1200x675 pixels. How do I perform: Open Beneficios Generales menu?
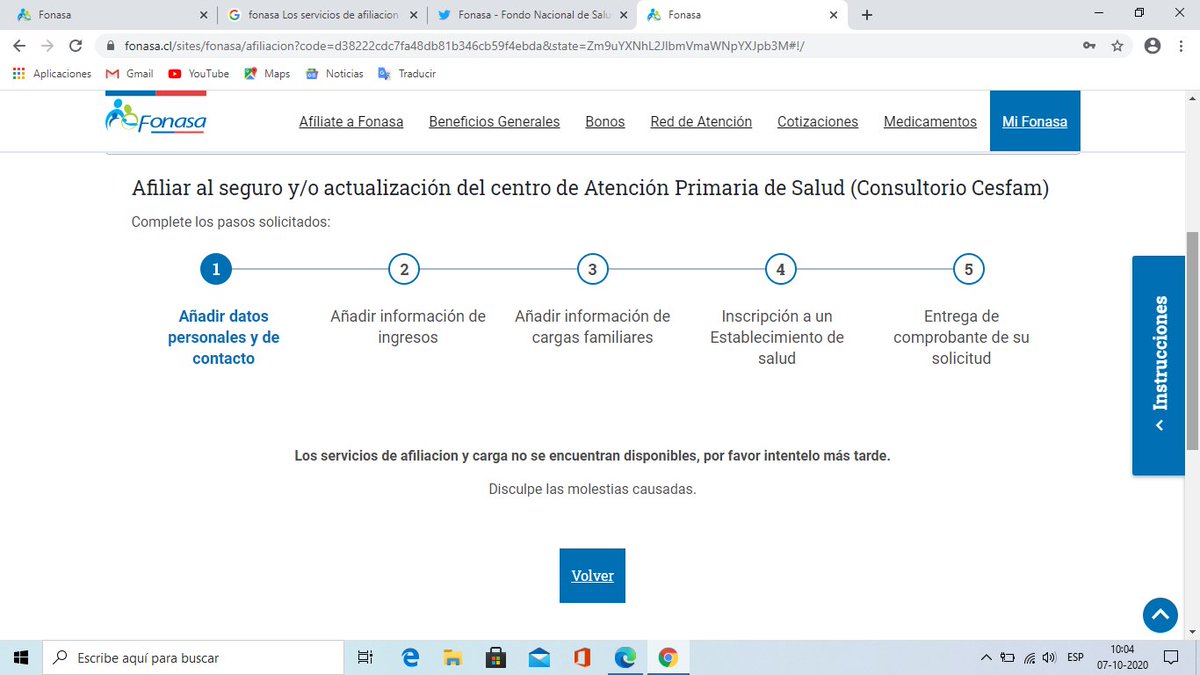pos(494,121)
